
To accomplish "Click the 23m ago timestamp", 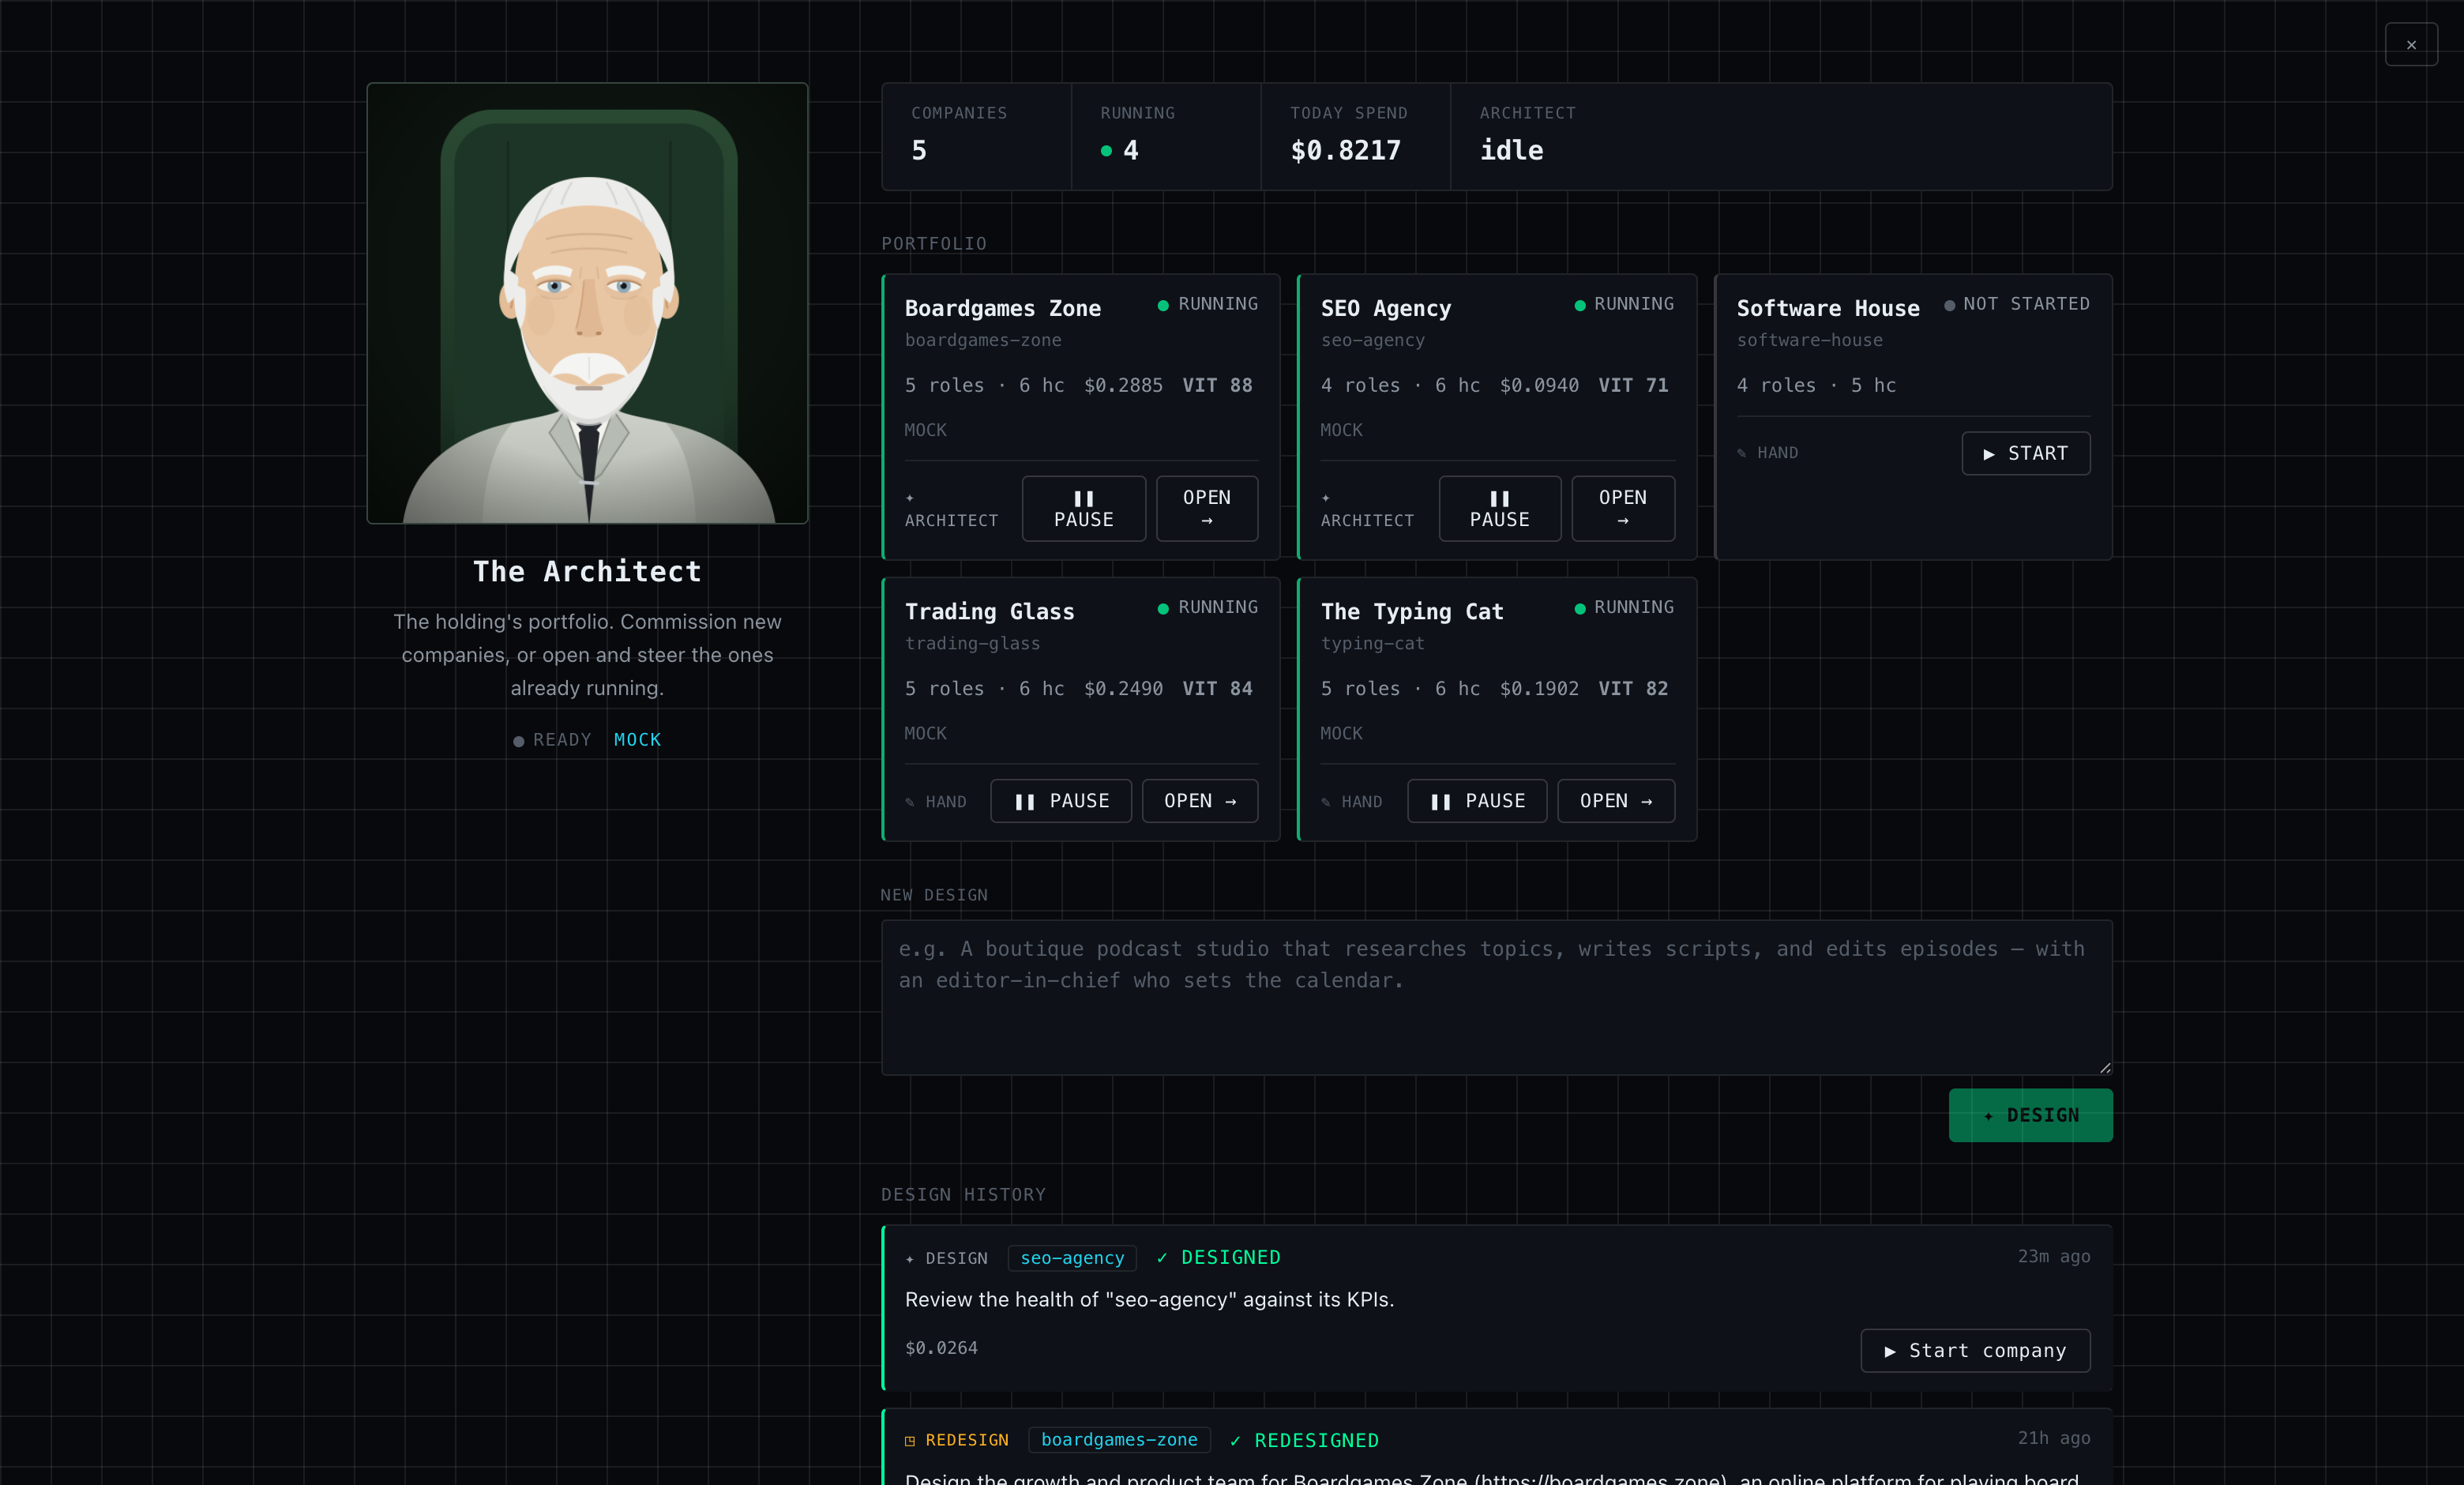I will pyautogui.click(x=2053, y=1256).
